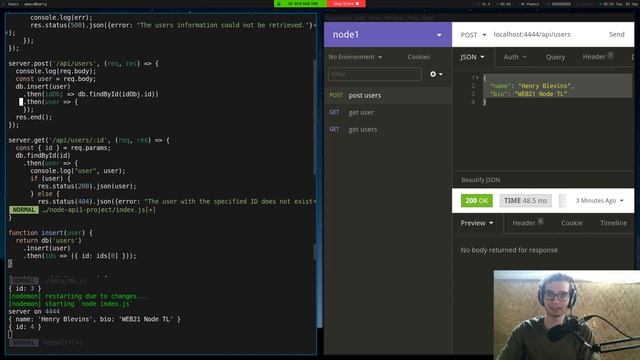Click the 'nodemon restarting due to changes' line
This screenshot has width=640, height=360.
click(x=78, y=296)
